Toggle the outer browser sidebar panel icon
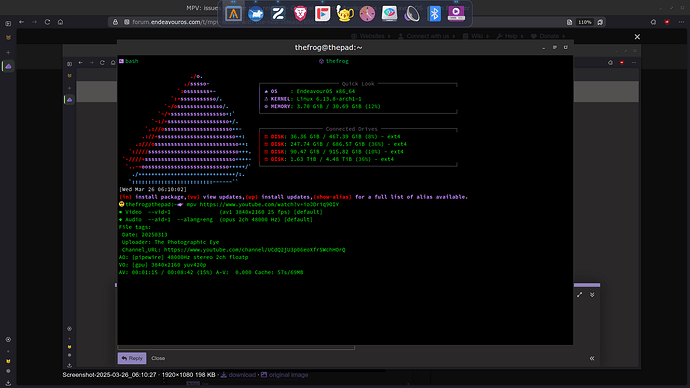This screenshot has width=690, height=388. pyautogui.click(x=8, y=23)
